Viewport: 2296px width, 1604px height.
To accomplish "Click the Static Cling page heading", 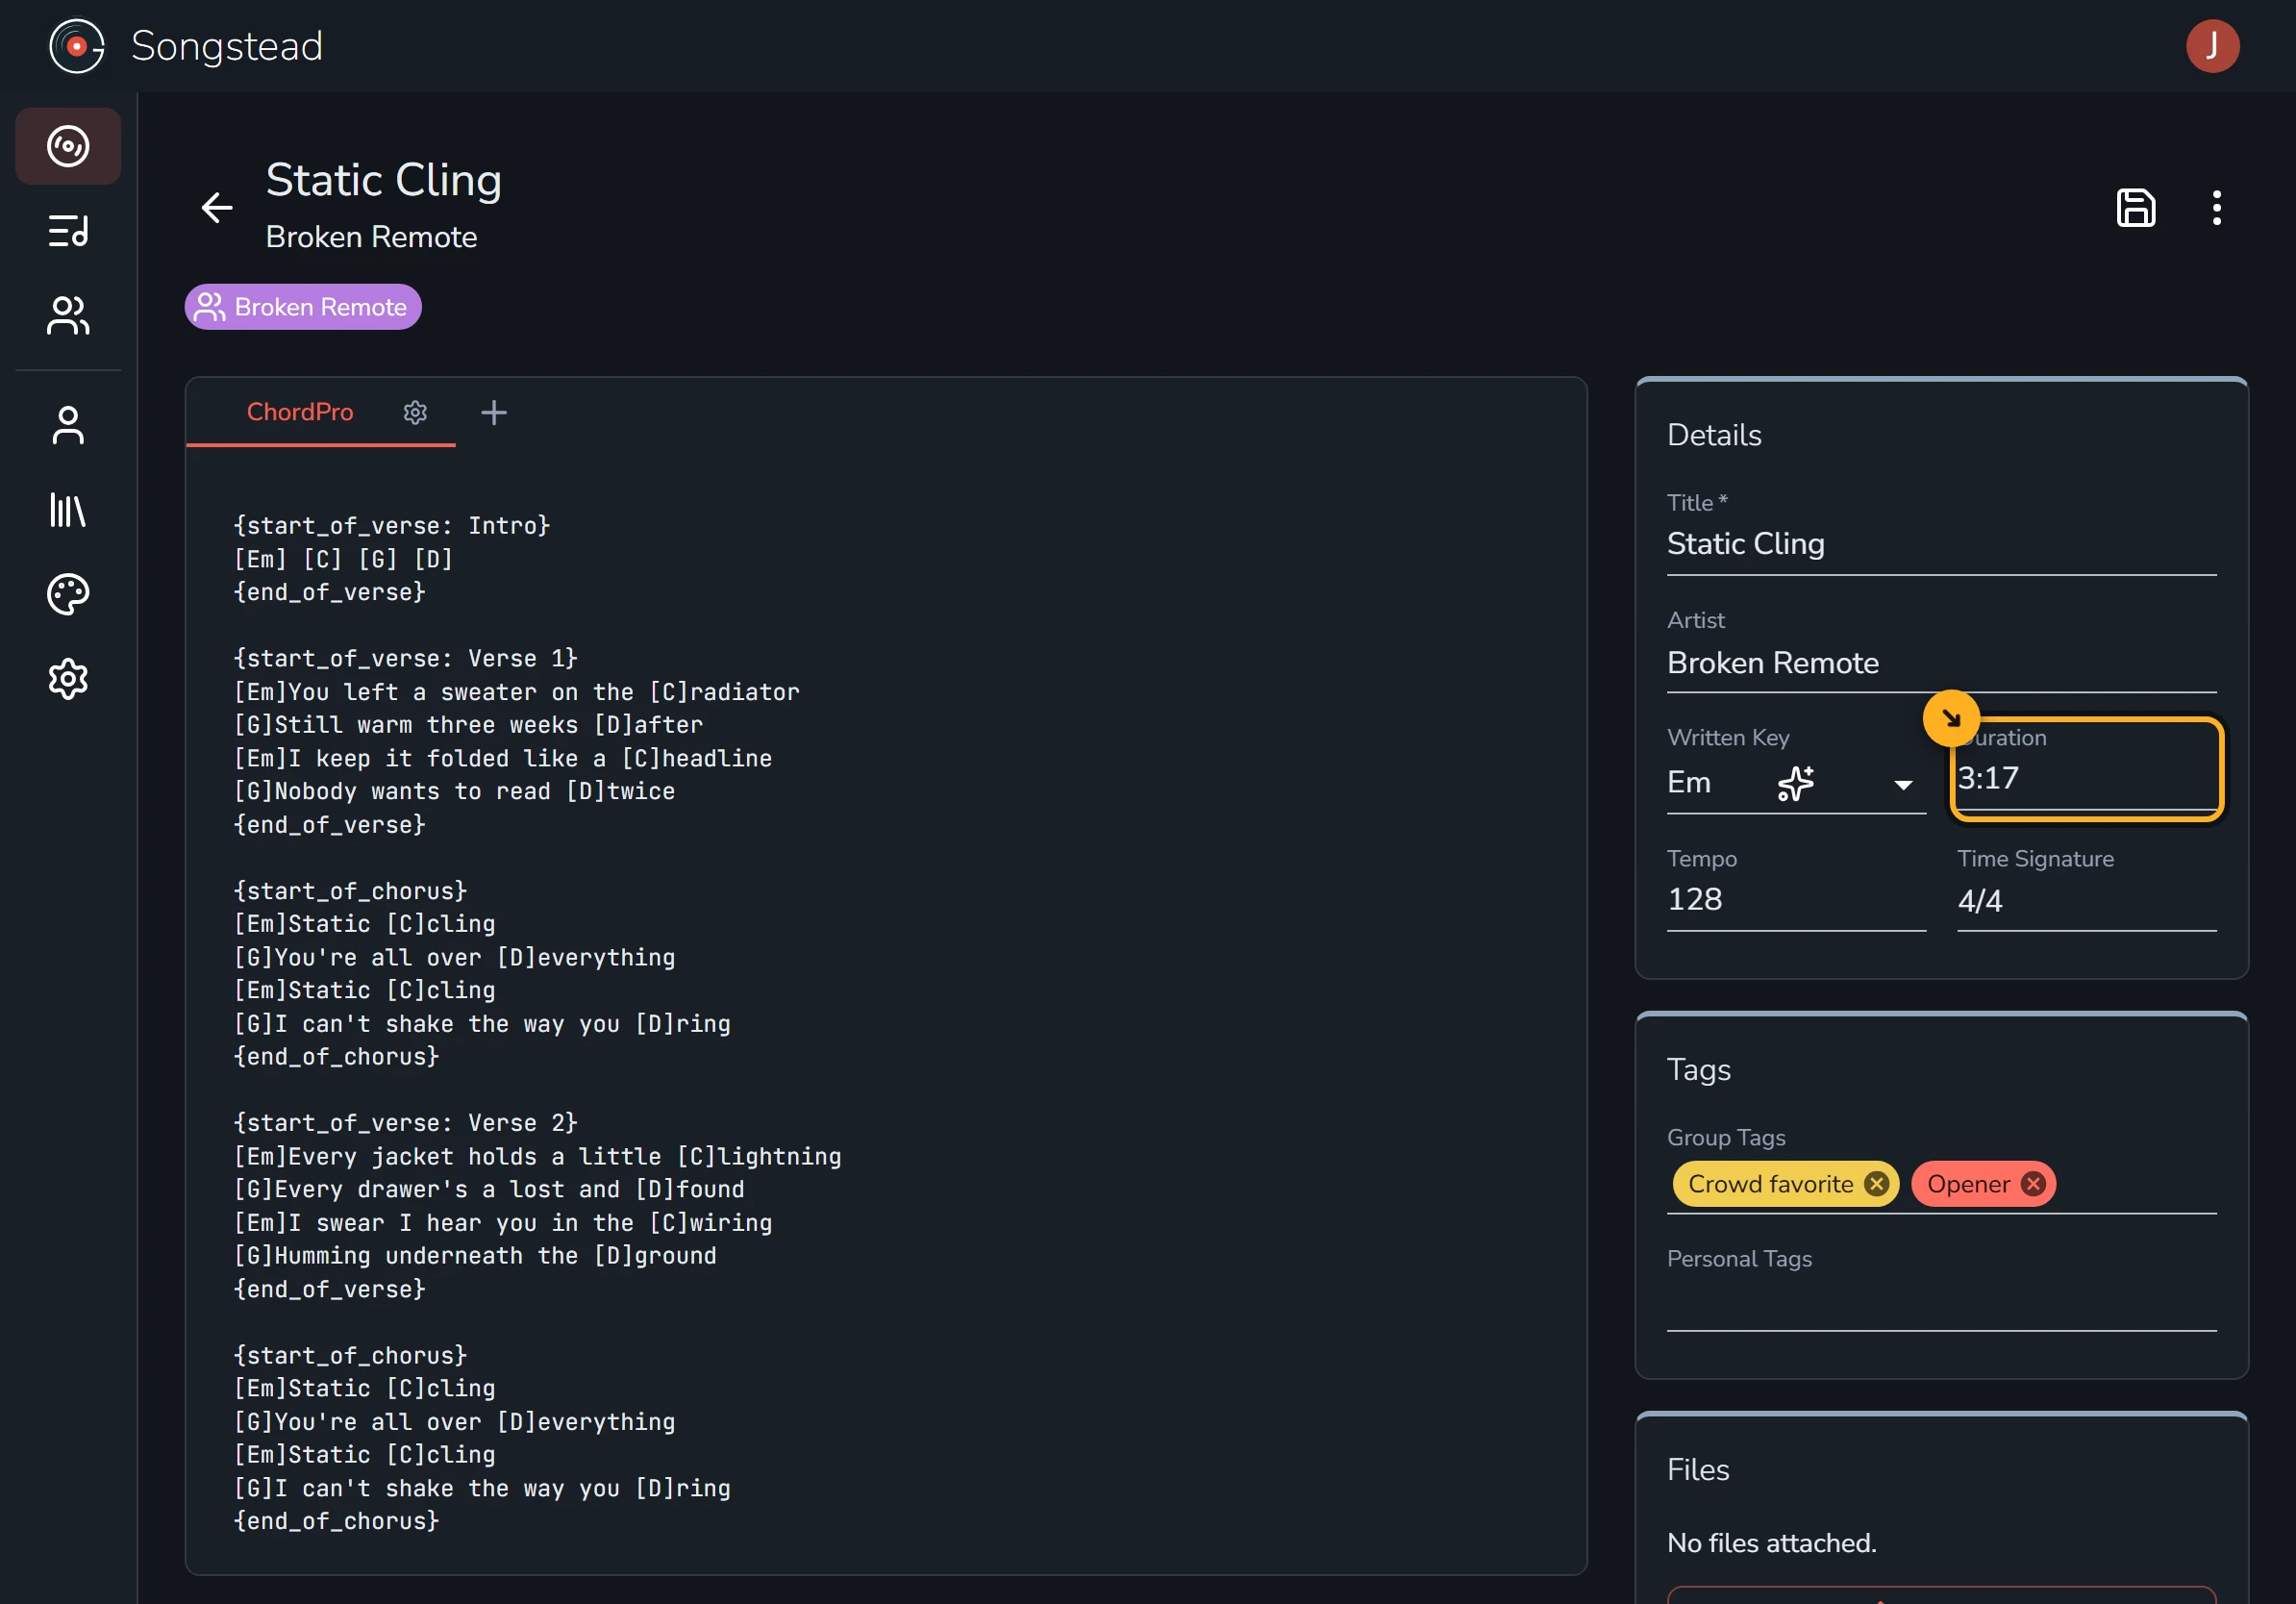I will [x=384, y=181].
